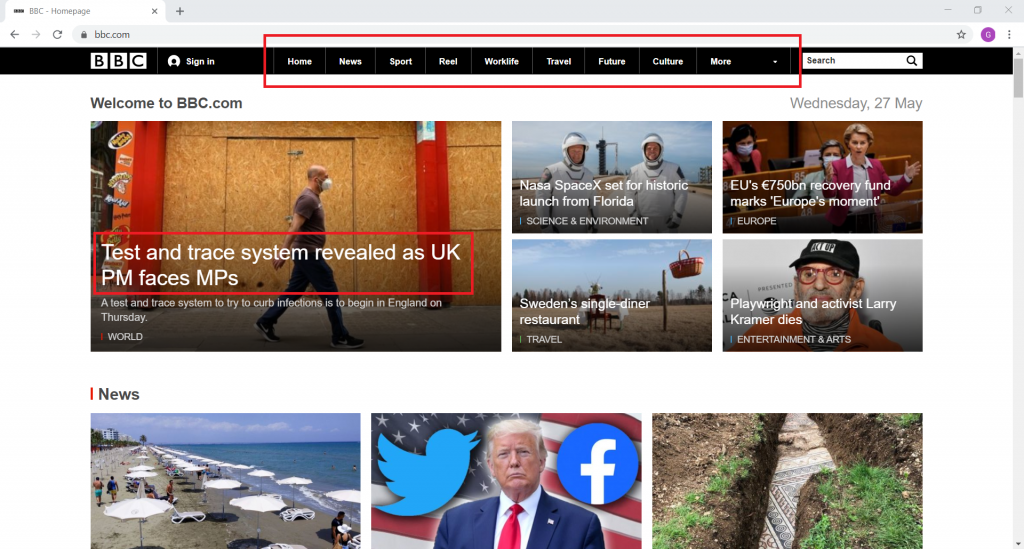Click the search magnifier icon
Image resolution: width=1024 pixels, height=549 pixels.
tap(911, 61)
